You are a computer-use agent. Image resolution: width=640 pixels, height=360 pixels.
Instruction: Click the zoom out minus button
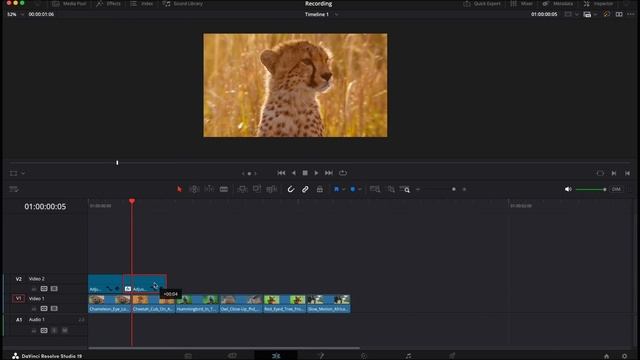[418, 189]
